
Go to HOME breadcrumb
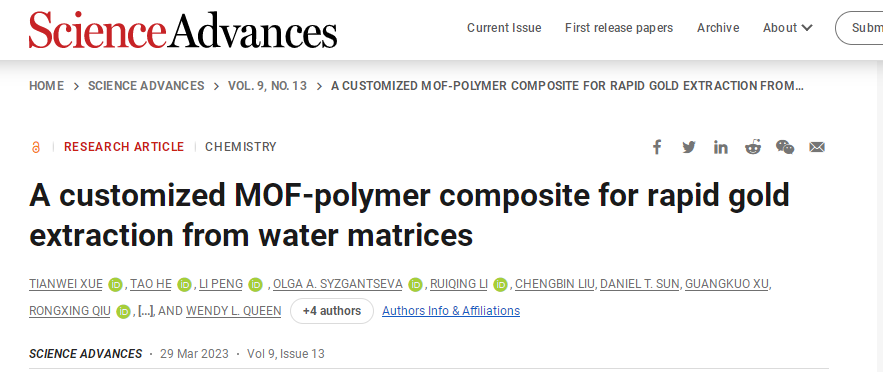[x=47, y=86]
